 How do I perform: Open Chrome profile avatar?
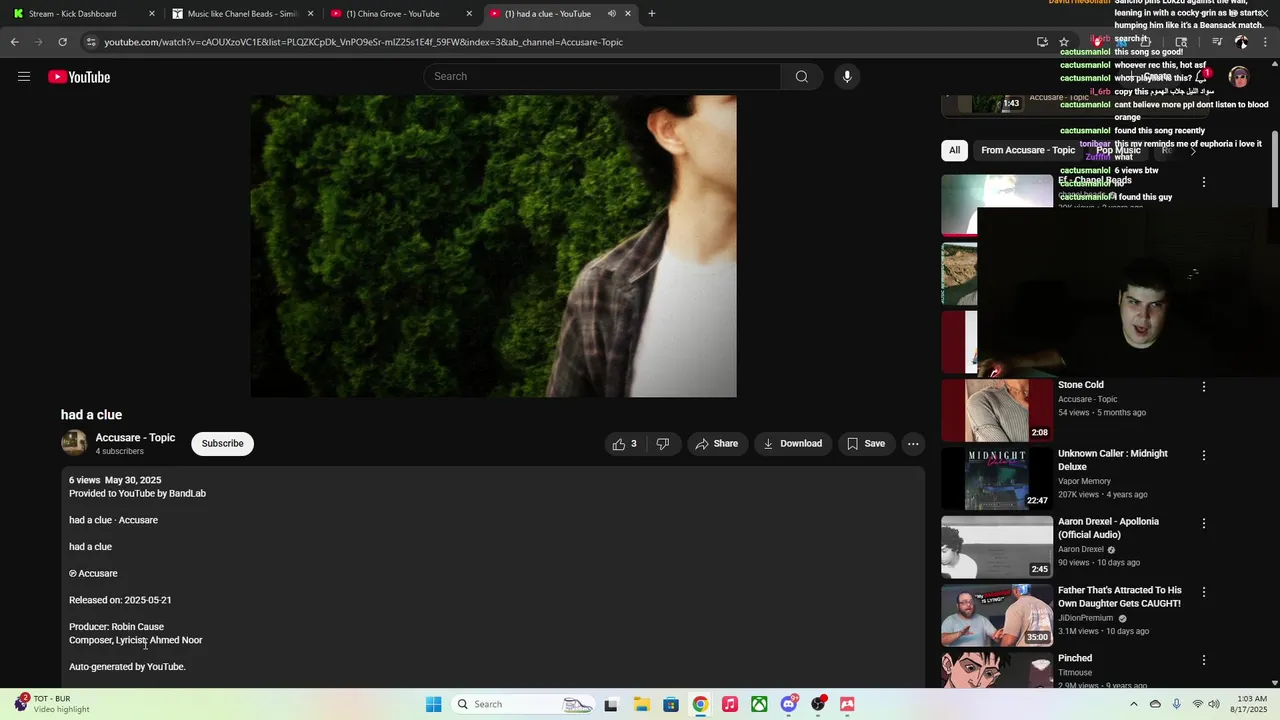tap(1241, 42)
